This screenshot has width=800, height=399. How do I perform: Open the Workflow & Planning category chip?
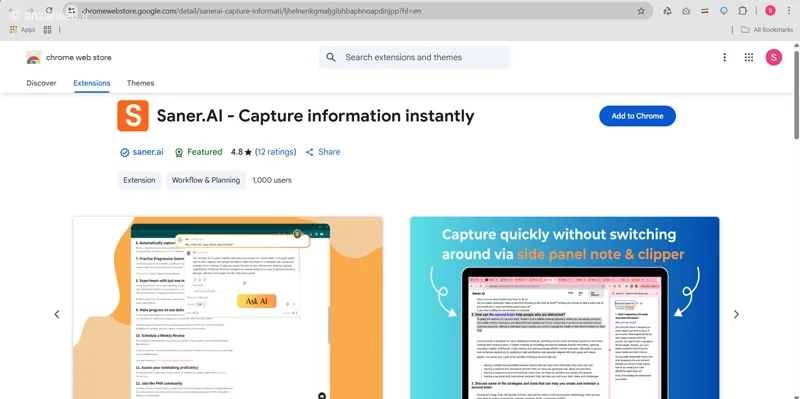pos(206,180)
